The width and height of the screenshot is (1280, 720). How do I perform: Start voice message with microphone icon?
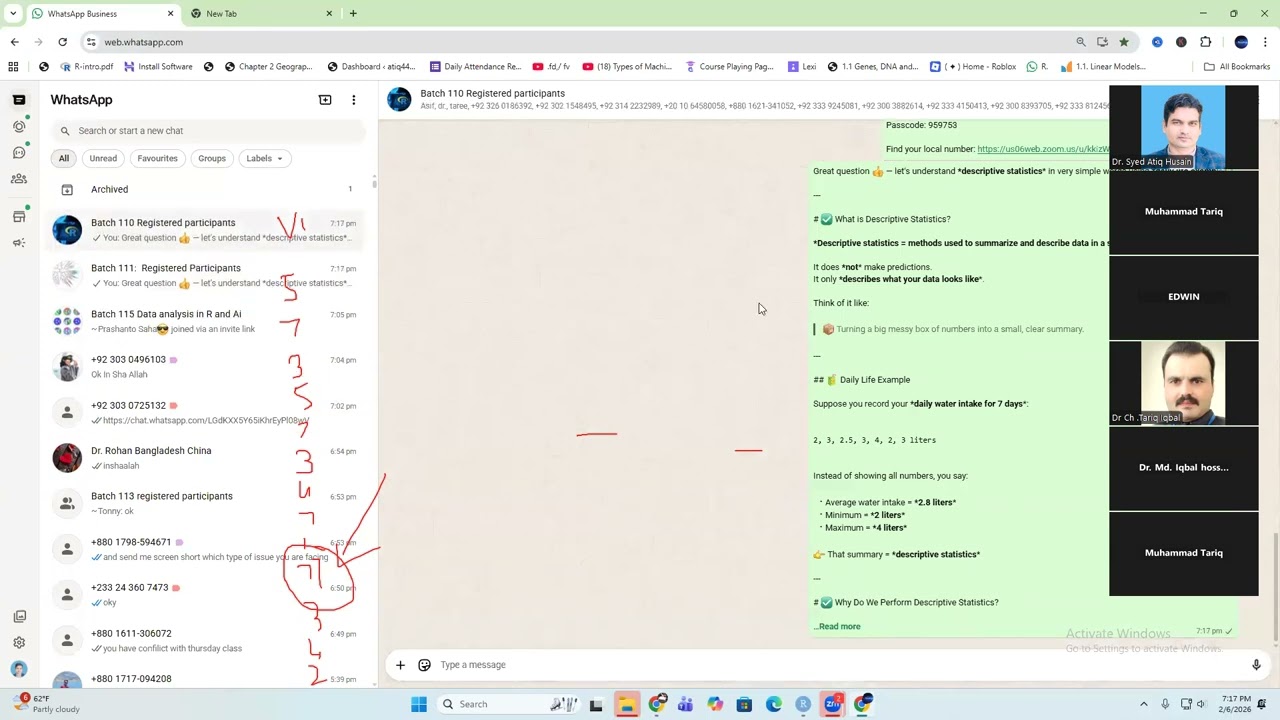click(1256, 665)
